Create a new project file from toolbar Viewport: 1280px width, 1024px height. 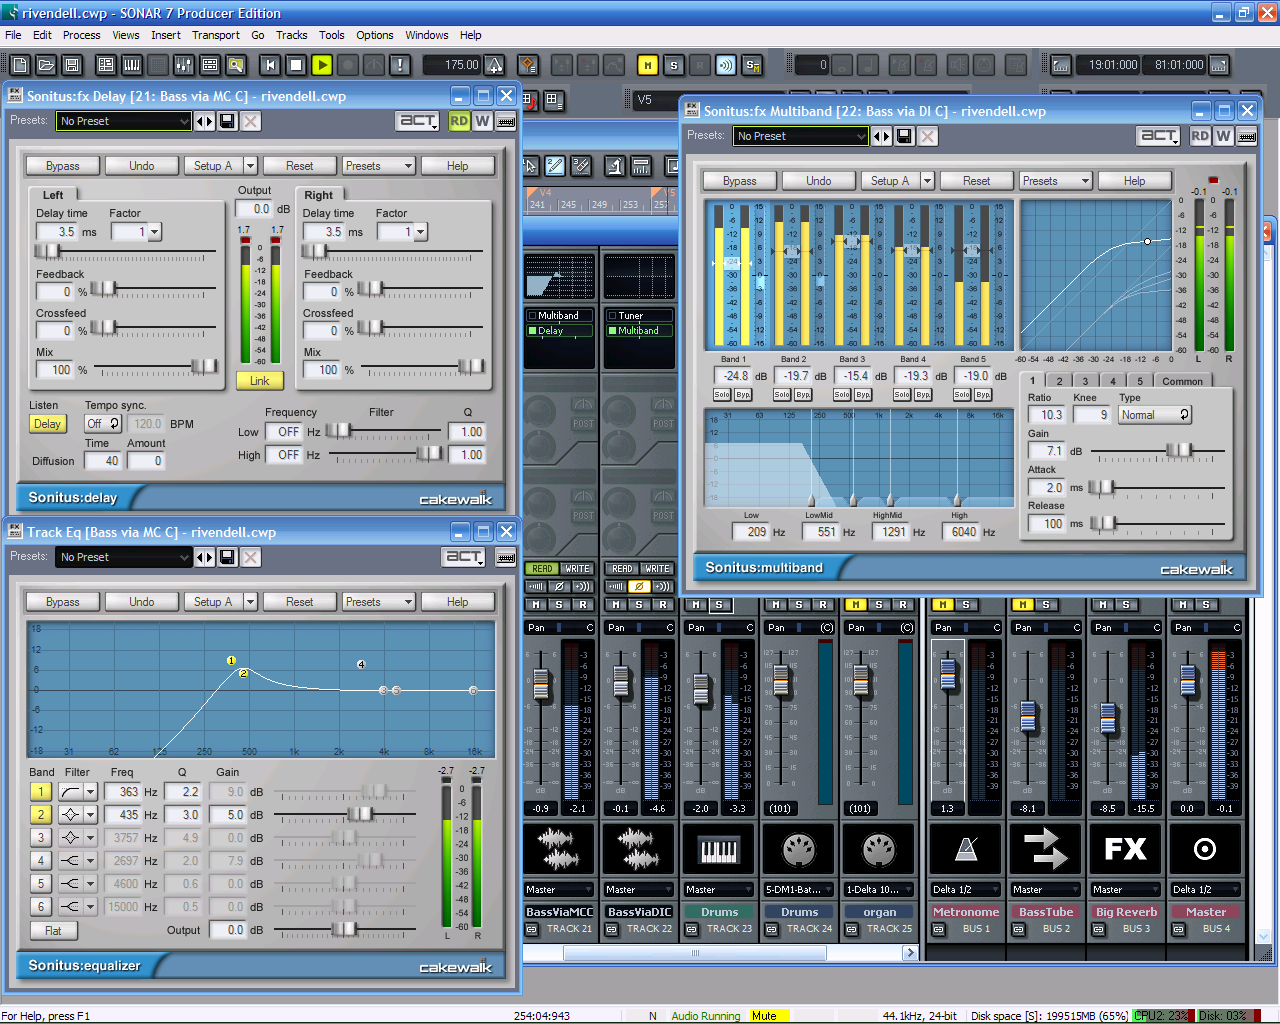pyautogui.click(x=20, y=65)
